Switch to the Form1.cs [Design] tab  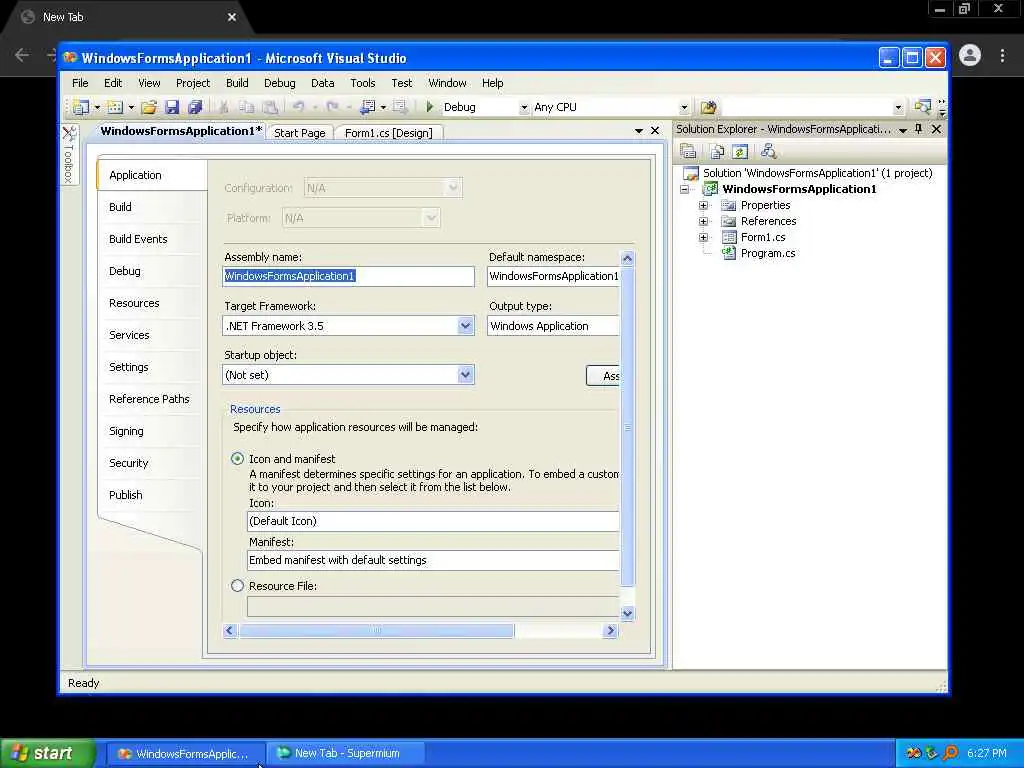pyautogui.click(x=389, y=133)
